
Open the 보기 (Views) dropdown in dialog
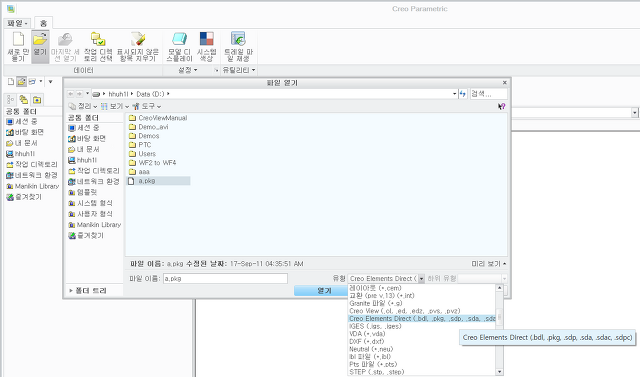[115, 106]
